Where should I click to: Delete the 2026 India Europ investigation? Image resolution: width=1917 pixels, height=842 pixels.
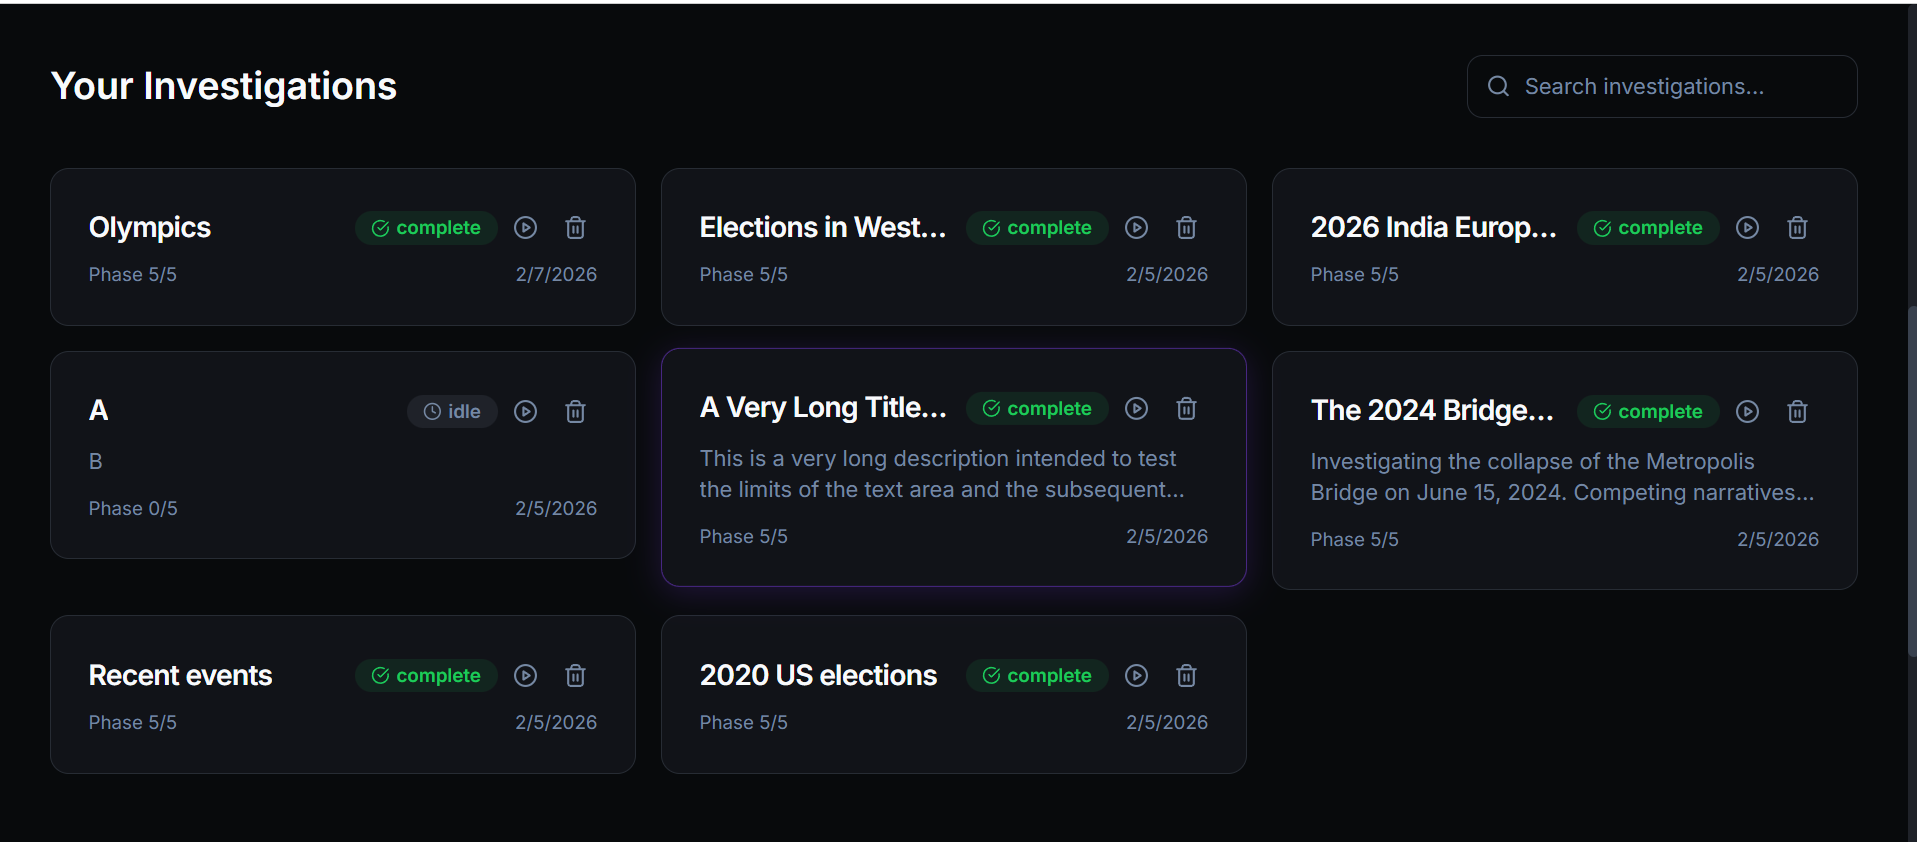[x=1797, y=228]
